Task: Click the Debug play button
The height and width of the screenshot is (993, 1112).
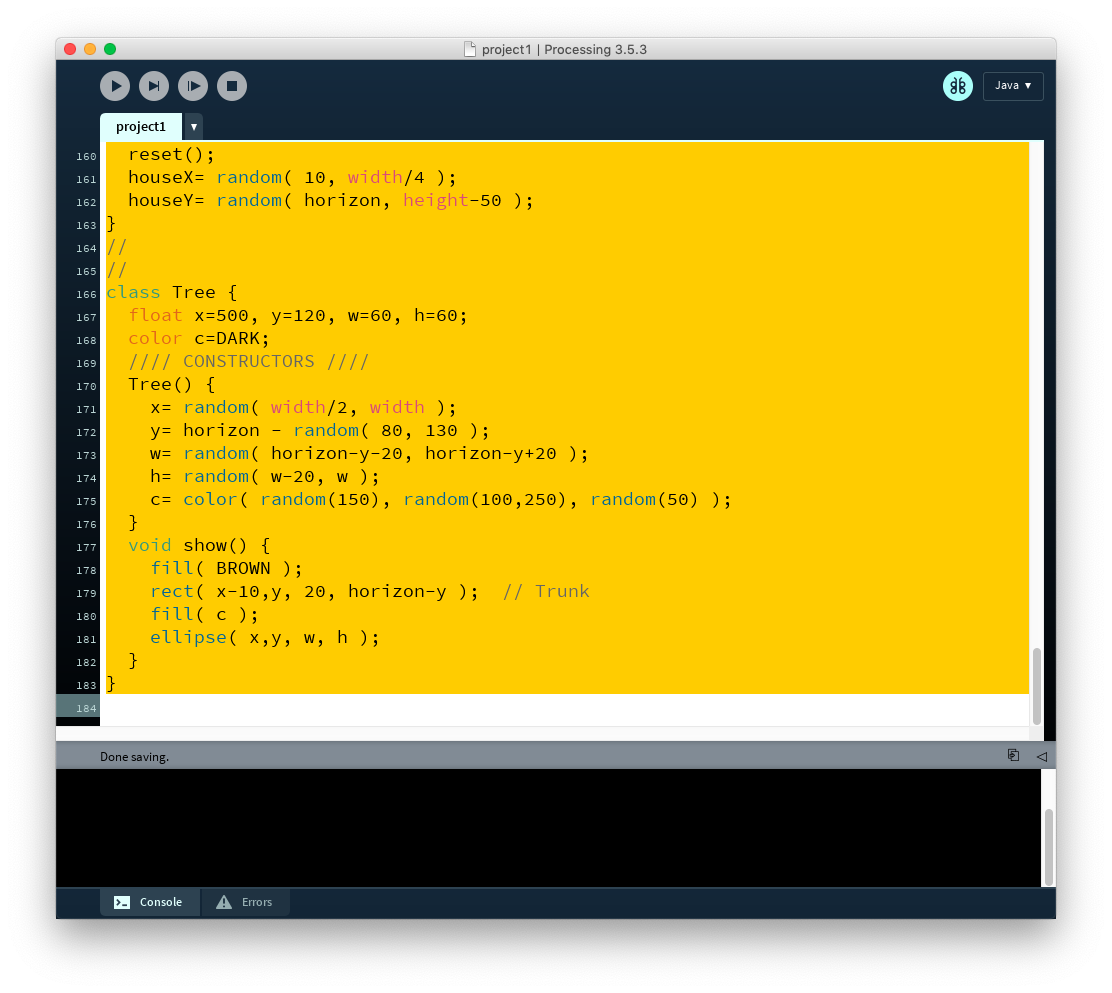Action: click(115, 86)
